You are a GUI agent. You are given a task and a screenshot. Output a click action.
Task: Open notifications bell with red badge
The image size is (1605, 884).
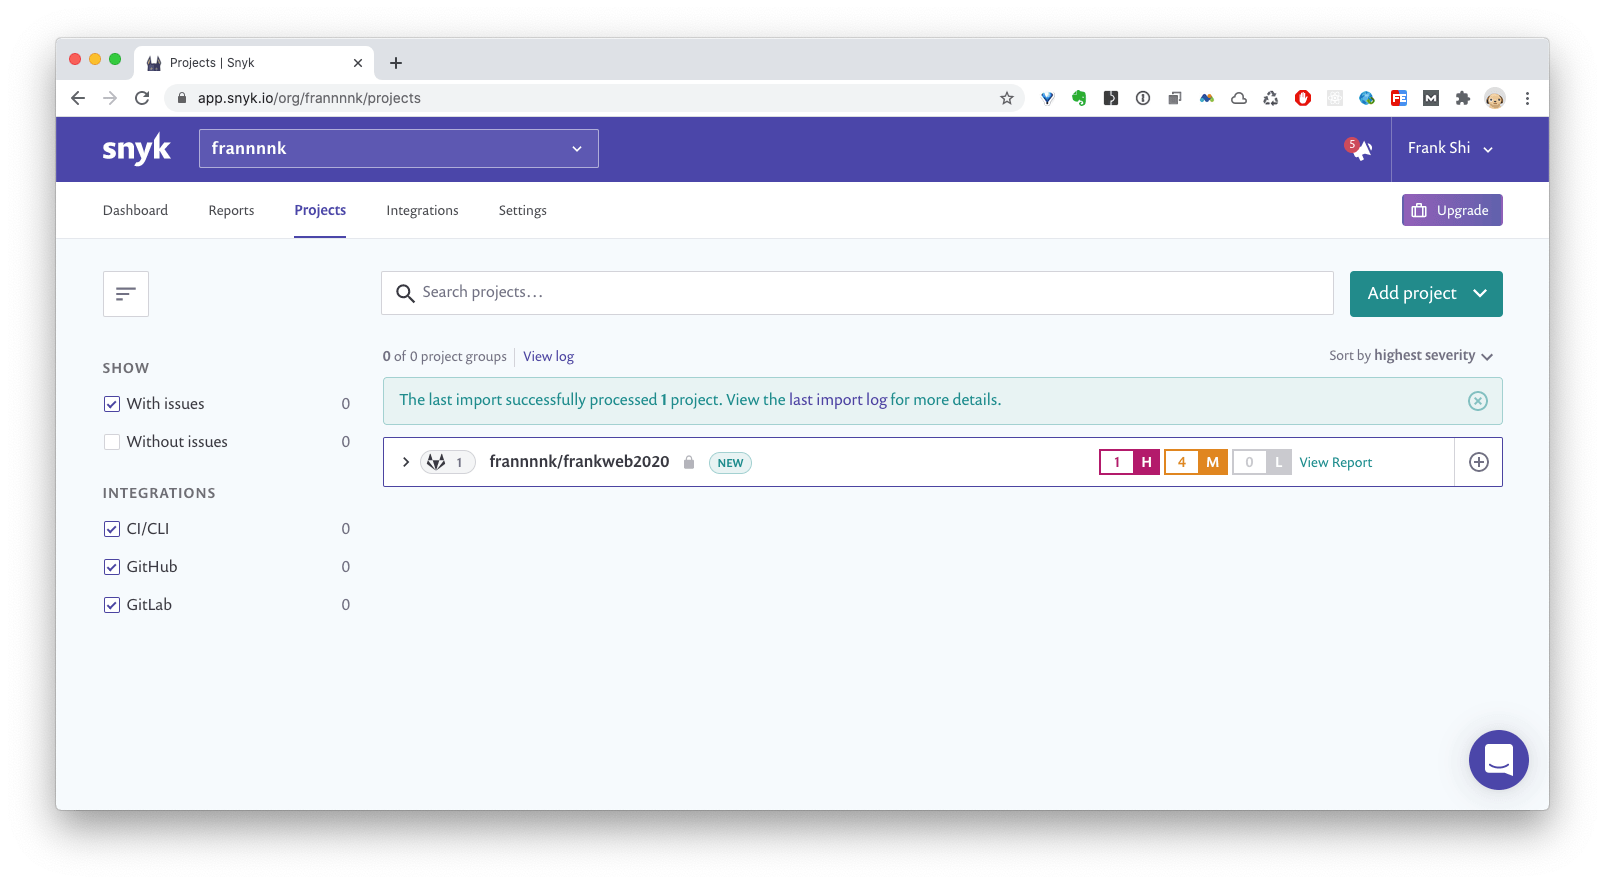click(x=1359, y=149)
